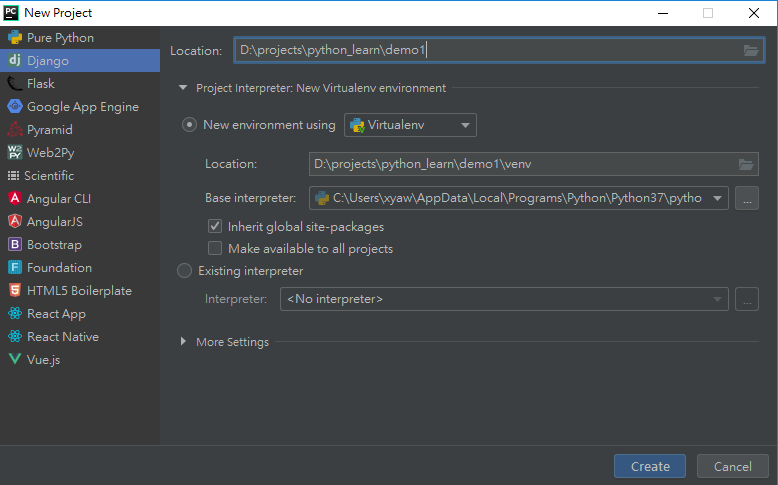Screen dimensions: 778x485
Task: Select the React App icon
Action: (15, 314)
